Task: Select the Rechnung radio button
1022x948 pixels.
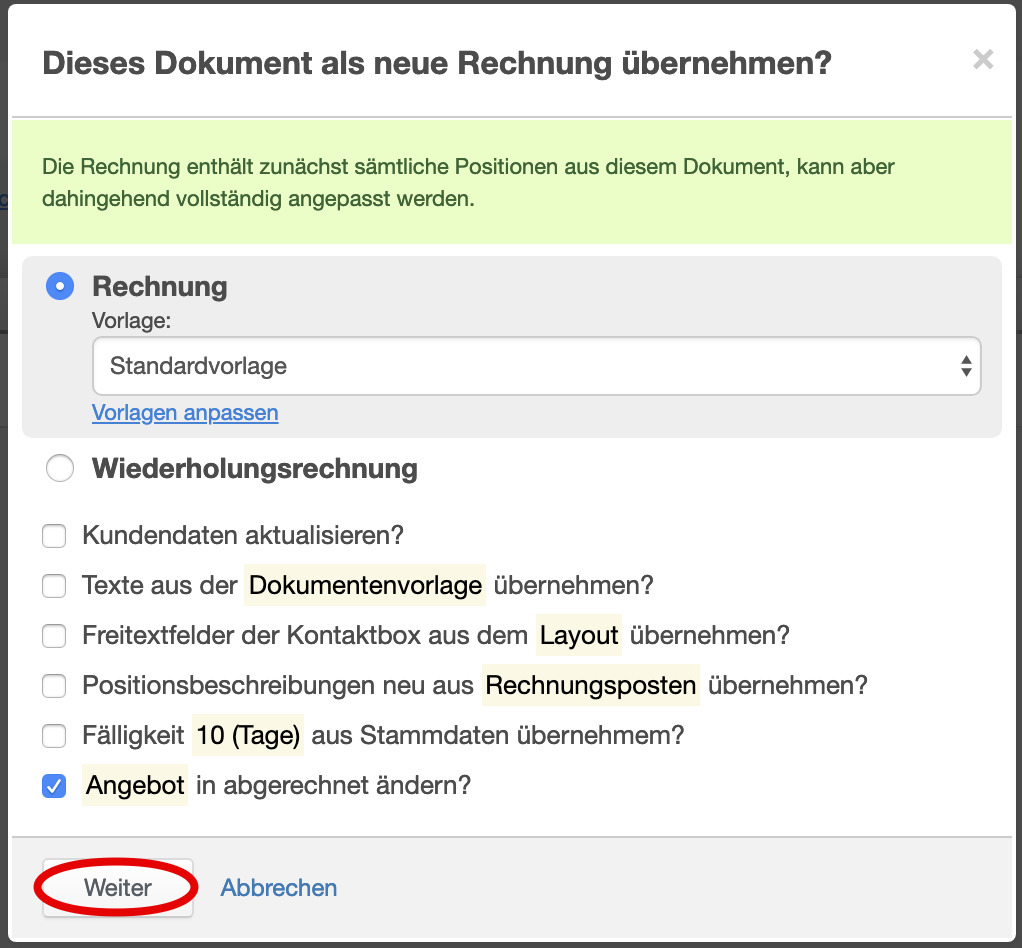Action: (x=60, y=286)
